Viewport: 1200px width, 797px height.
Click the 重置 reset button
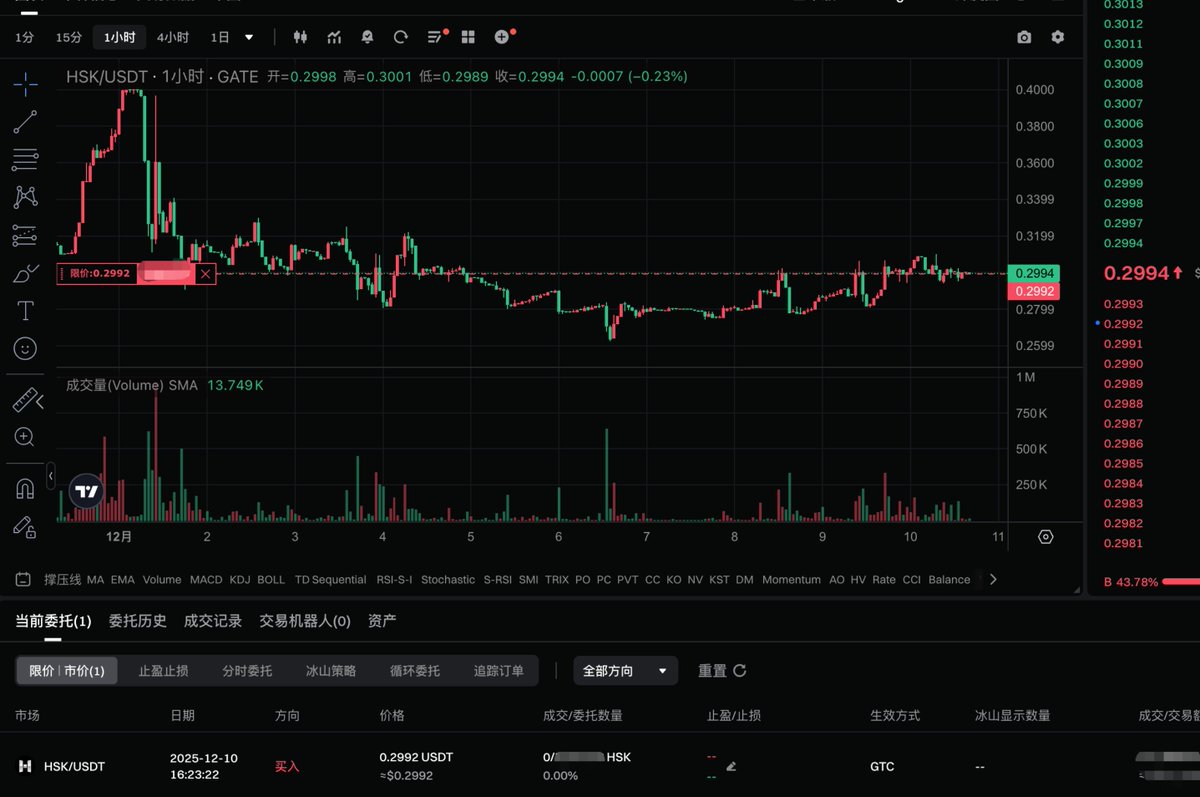tap(722, 671)
